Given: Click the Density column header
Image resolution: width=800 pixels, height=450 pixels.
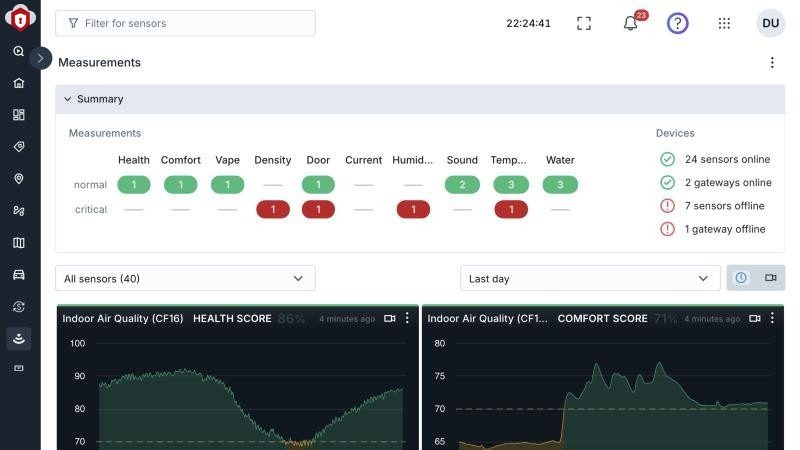Looking at the screenshot, I should coord(273,160).
